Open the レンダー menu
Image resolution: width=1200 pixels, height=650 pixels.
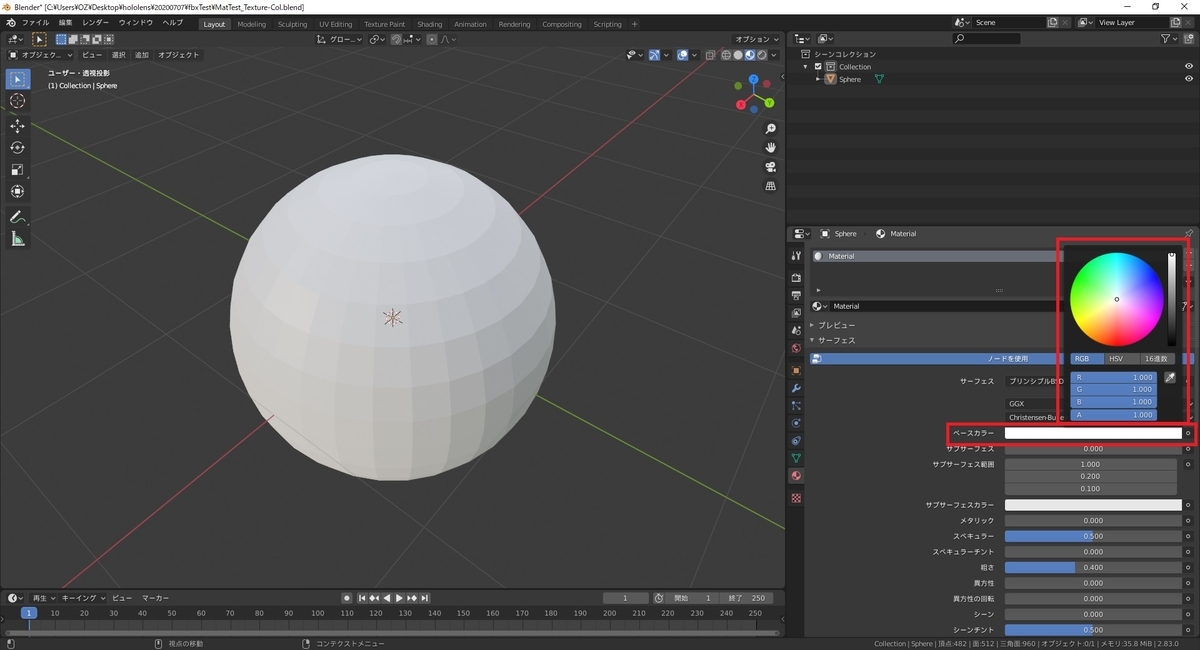click(96, 22)
